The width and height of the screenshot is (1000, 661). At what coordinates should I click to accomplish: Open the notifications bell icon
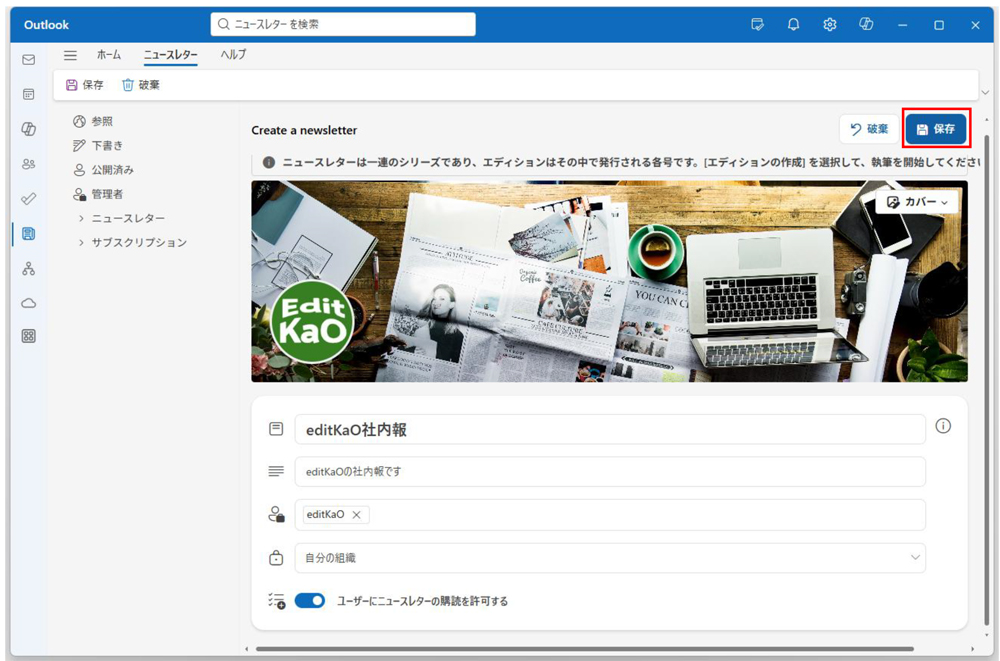tap(793, 24)
